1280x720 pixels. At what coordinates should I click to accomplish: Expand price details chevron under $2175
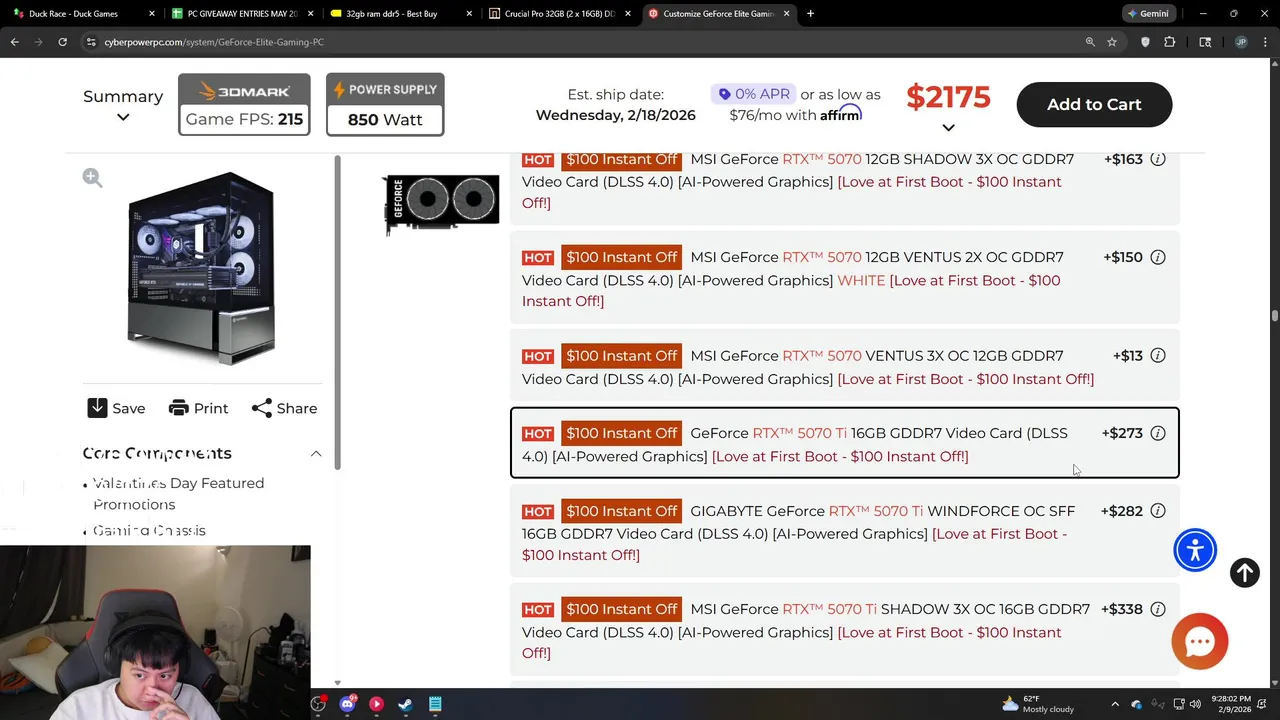coord(948,128)
